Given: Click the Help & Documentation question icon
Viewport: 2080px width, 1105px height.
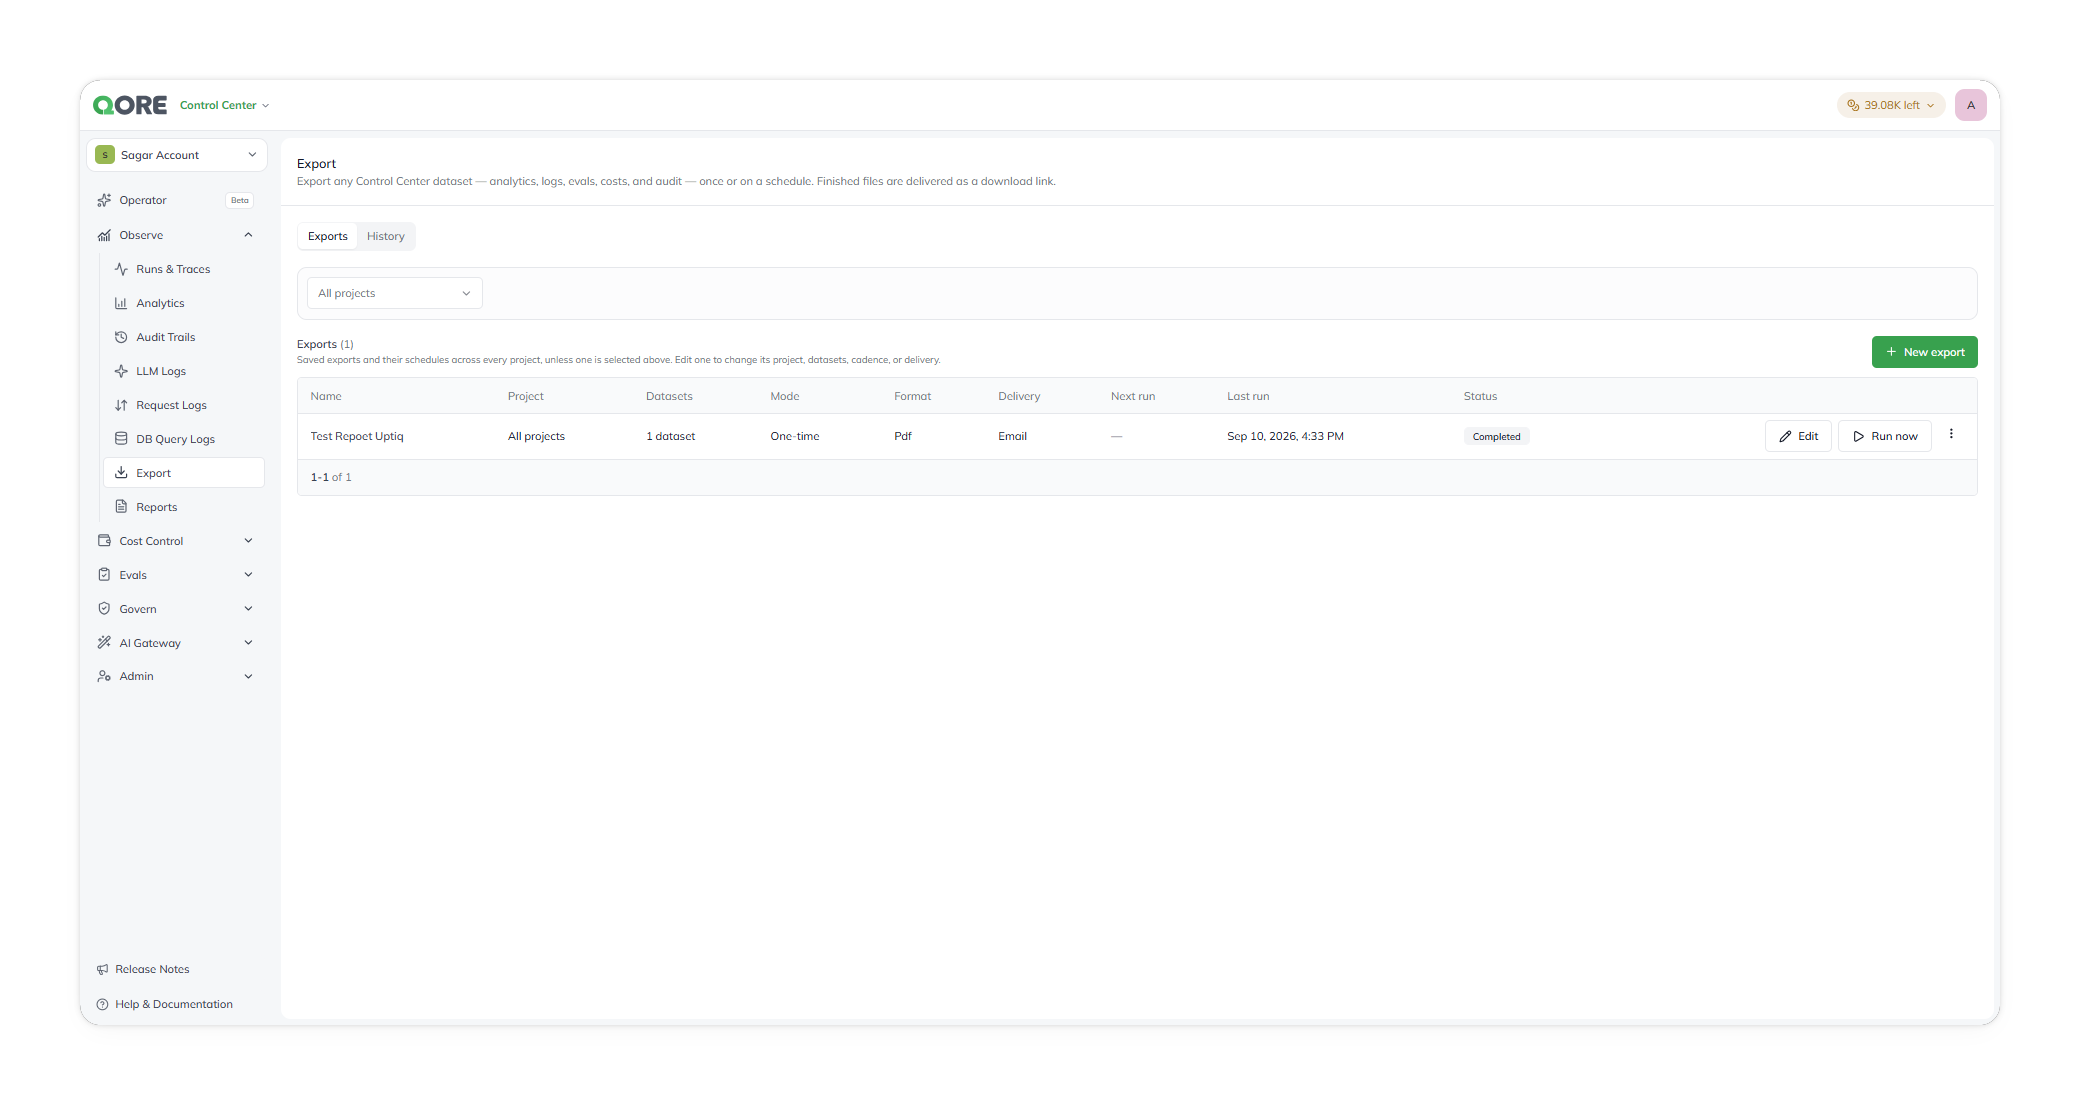Looking at the screenshot, I should point(102,1004).
